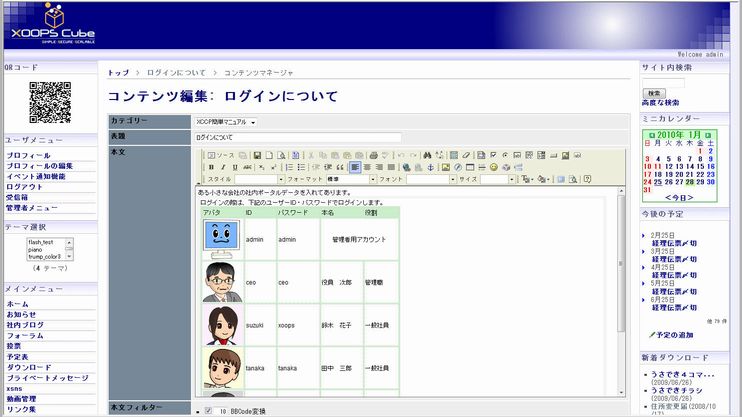Expand the フォーマット format dropdown
This screenshot has width=742, height=417.
click(371, 179)
